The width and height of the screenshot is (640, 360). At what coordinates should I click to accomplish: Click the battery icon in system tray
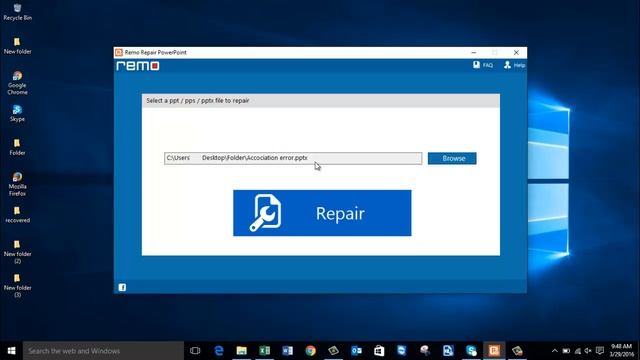point(566,351)
